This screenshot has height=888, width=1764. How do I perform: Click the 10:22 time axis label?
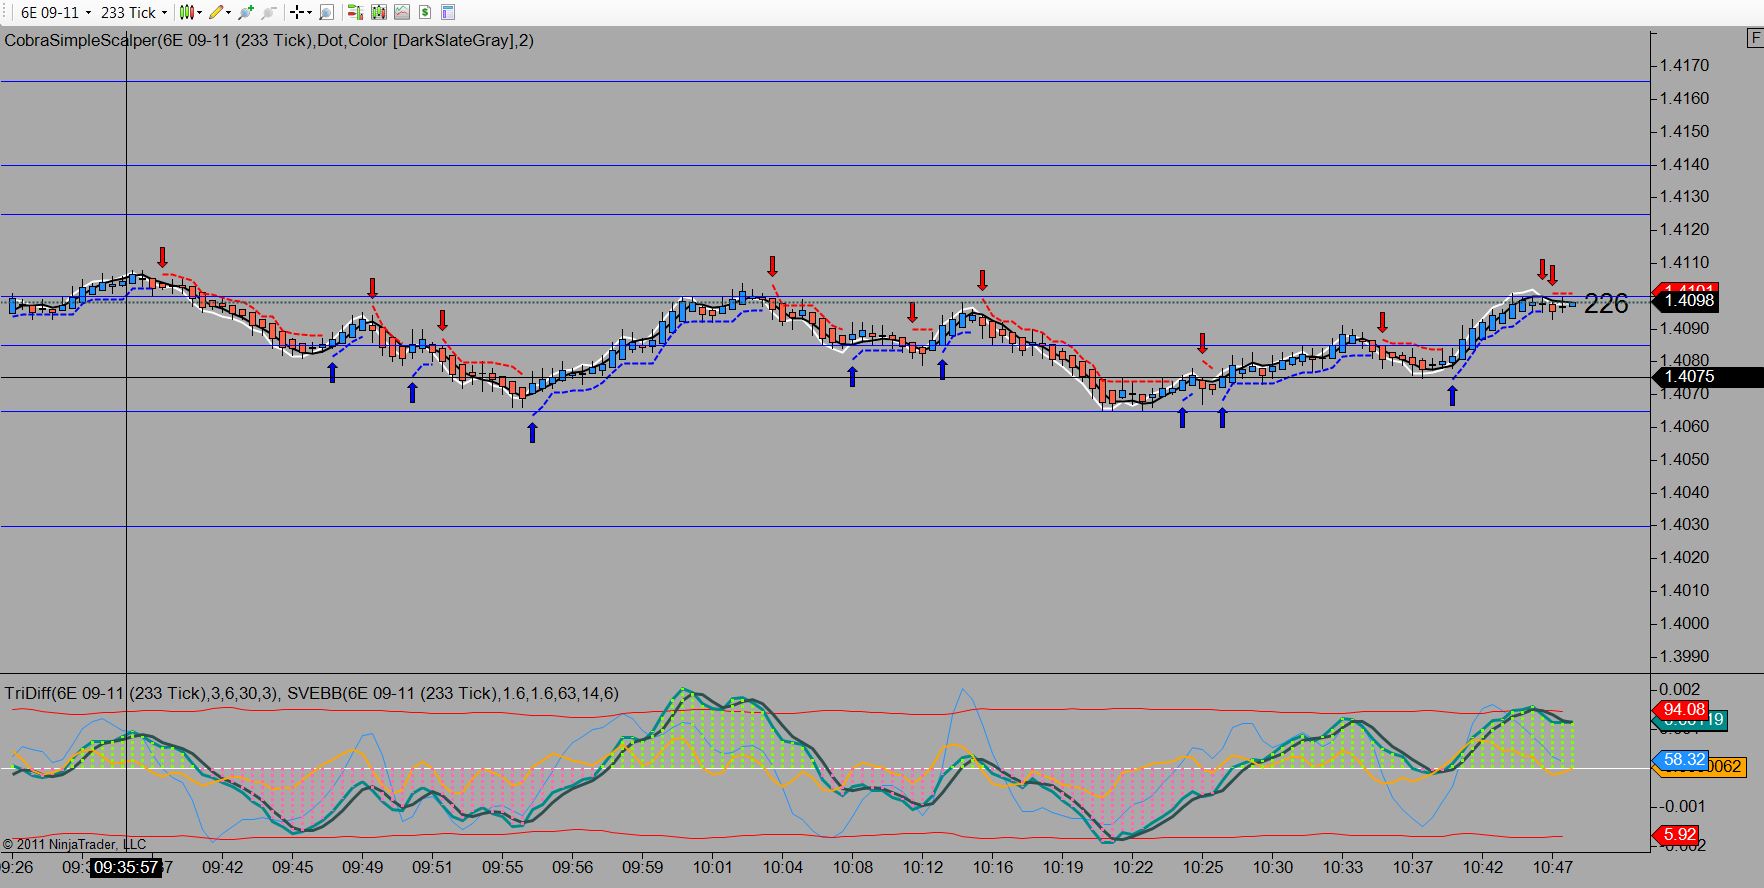tap(1132, 867)
